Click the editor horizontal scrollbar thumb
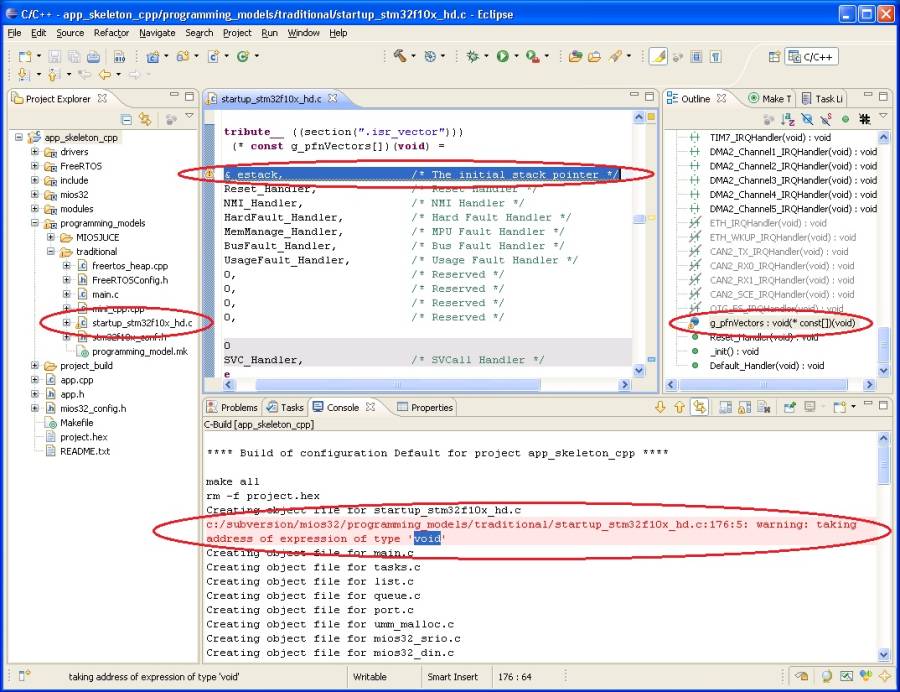 397,384
